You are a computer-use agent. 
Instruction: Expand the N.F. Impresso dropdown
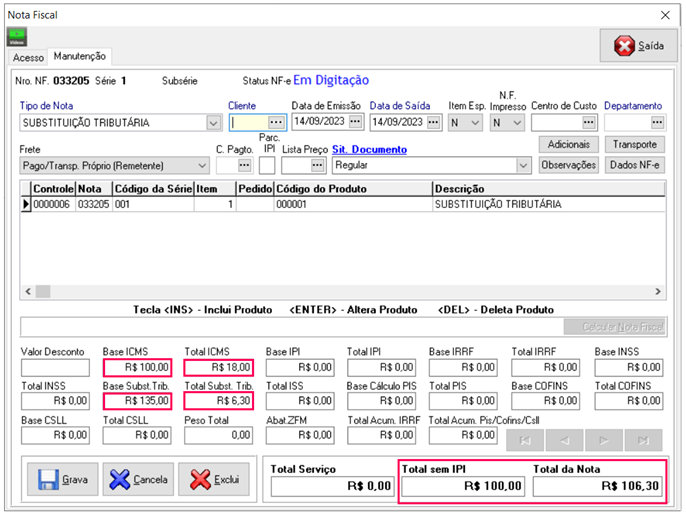(x=516, y=122)
